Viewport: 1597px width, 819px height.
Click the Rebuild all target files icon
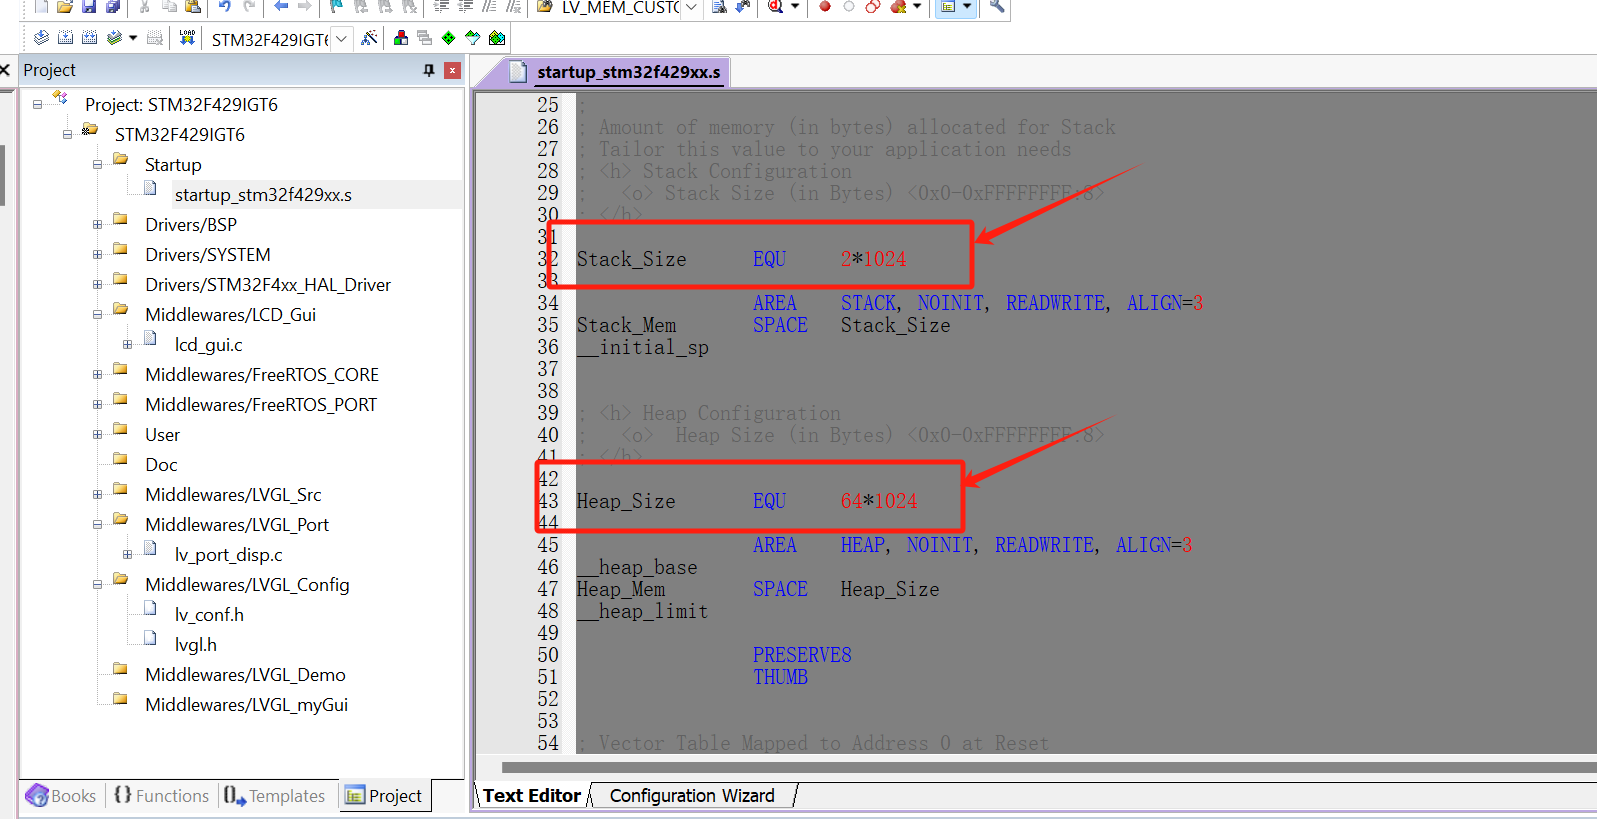(x=89, y=38)
